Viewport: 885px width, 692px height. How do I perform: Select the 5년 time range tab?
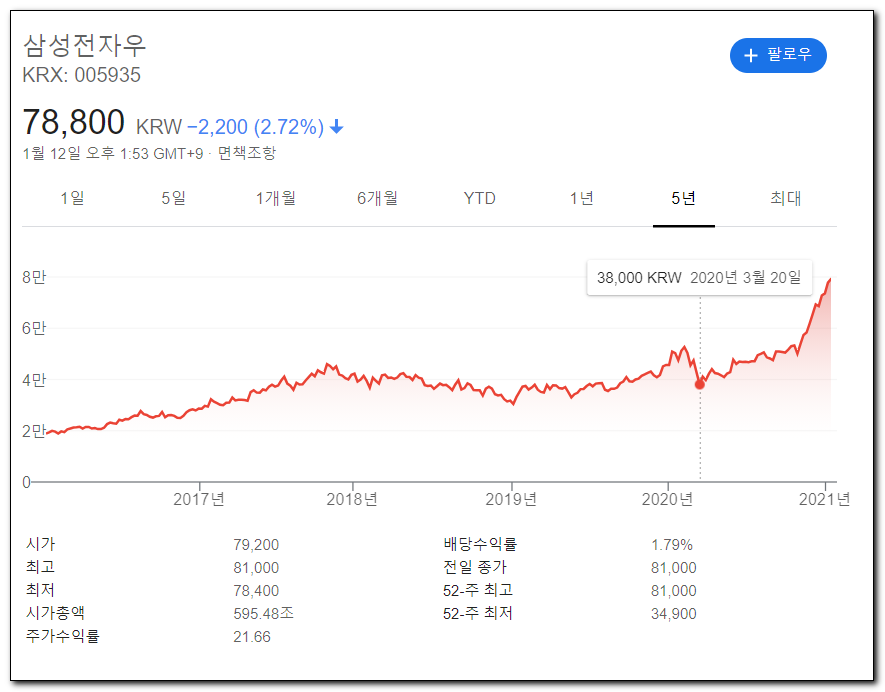[x=684, y=198]
